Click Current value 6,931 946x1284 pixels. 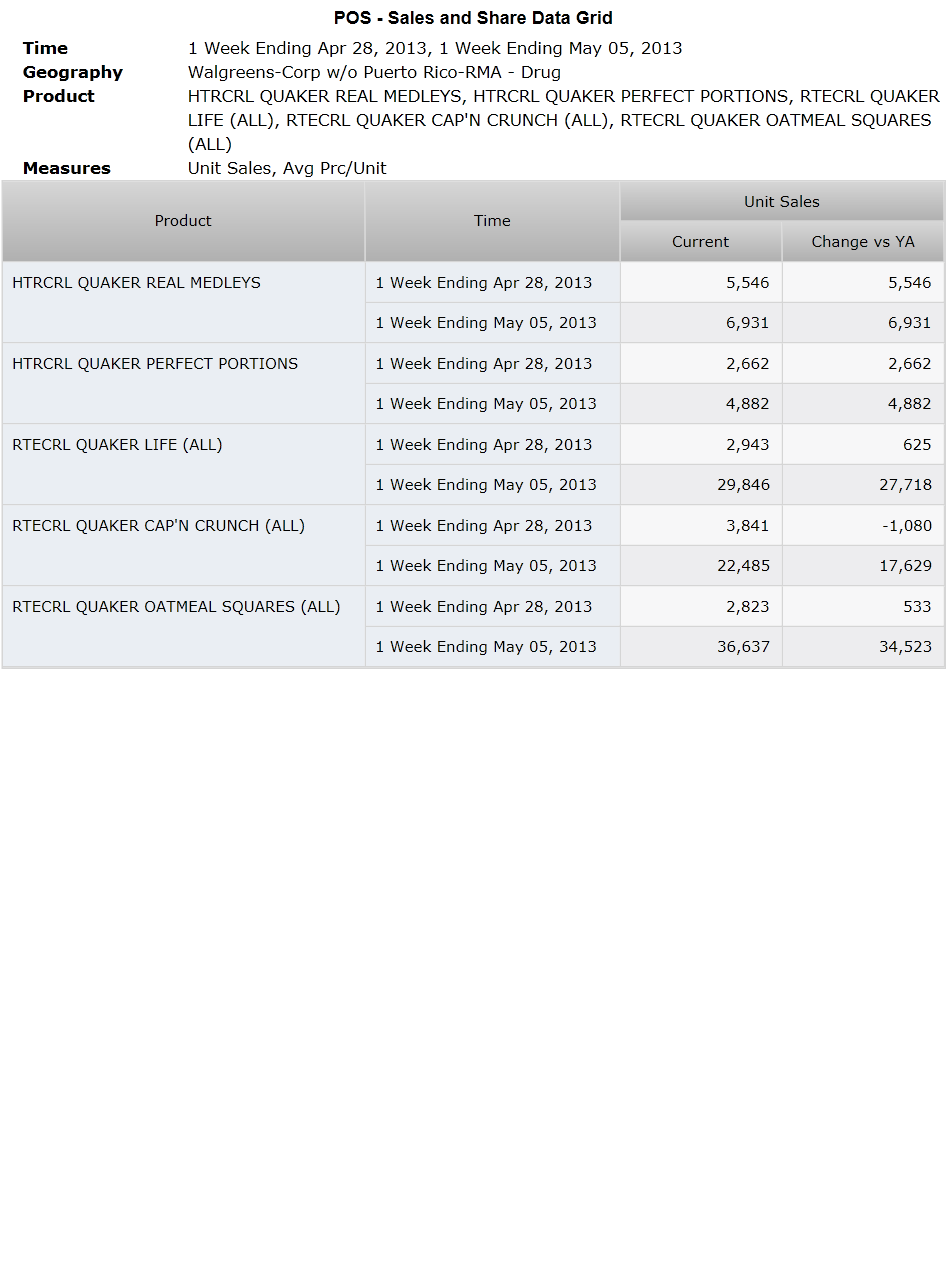click(x=701, y=323)
